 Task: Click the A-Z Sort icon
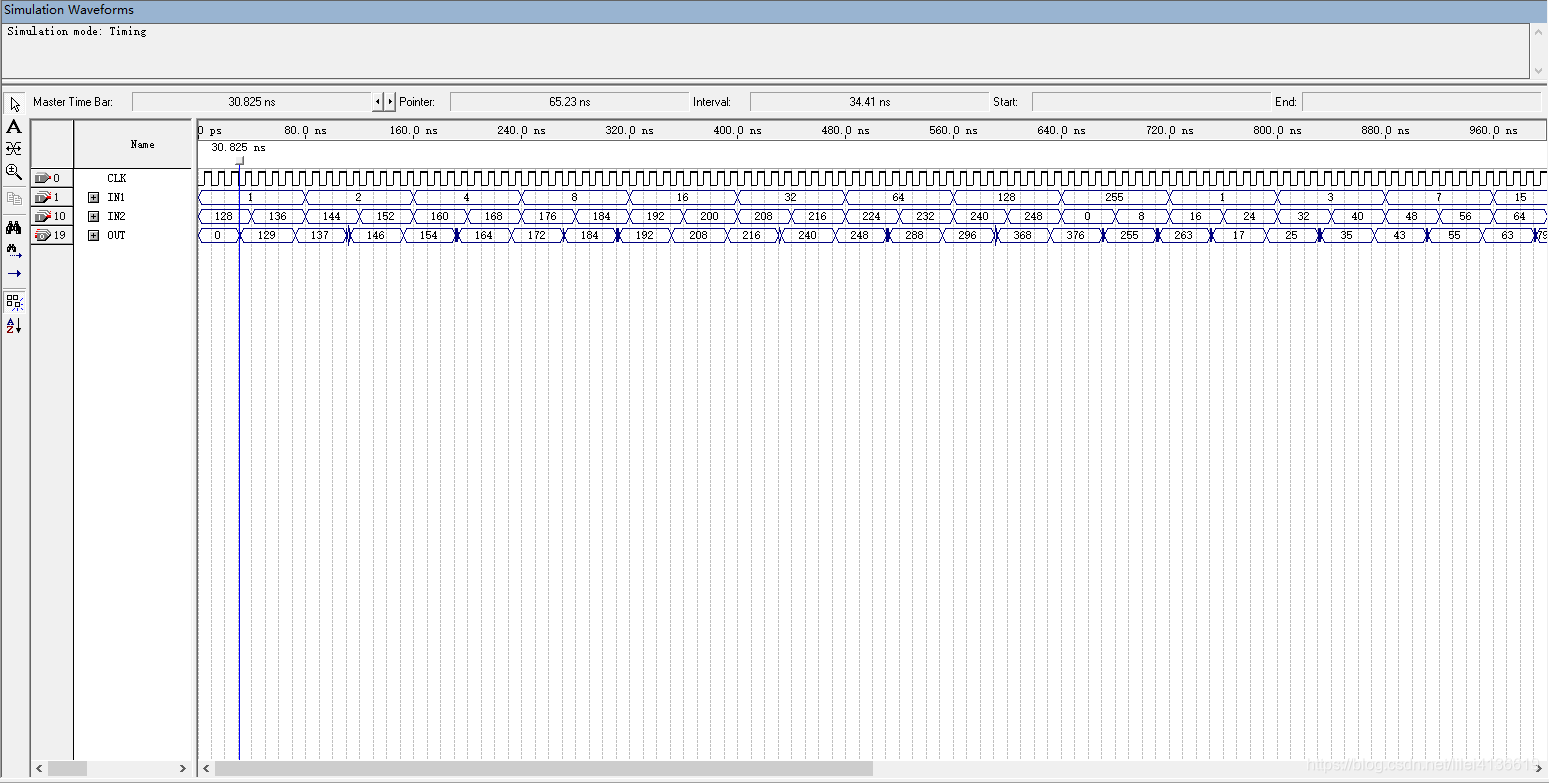(x=14, y=325)
